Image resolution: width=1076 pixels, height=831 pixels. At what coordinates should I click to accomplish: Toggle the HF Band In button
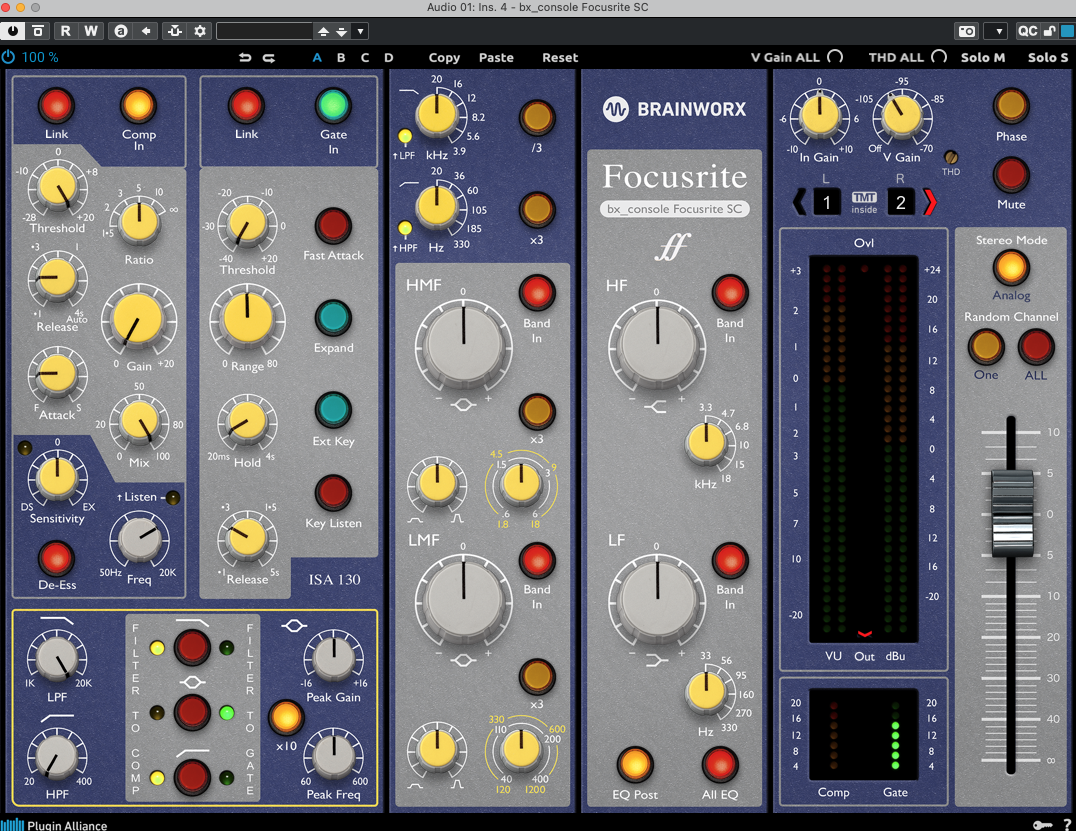729,293
